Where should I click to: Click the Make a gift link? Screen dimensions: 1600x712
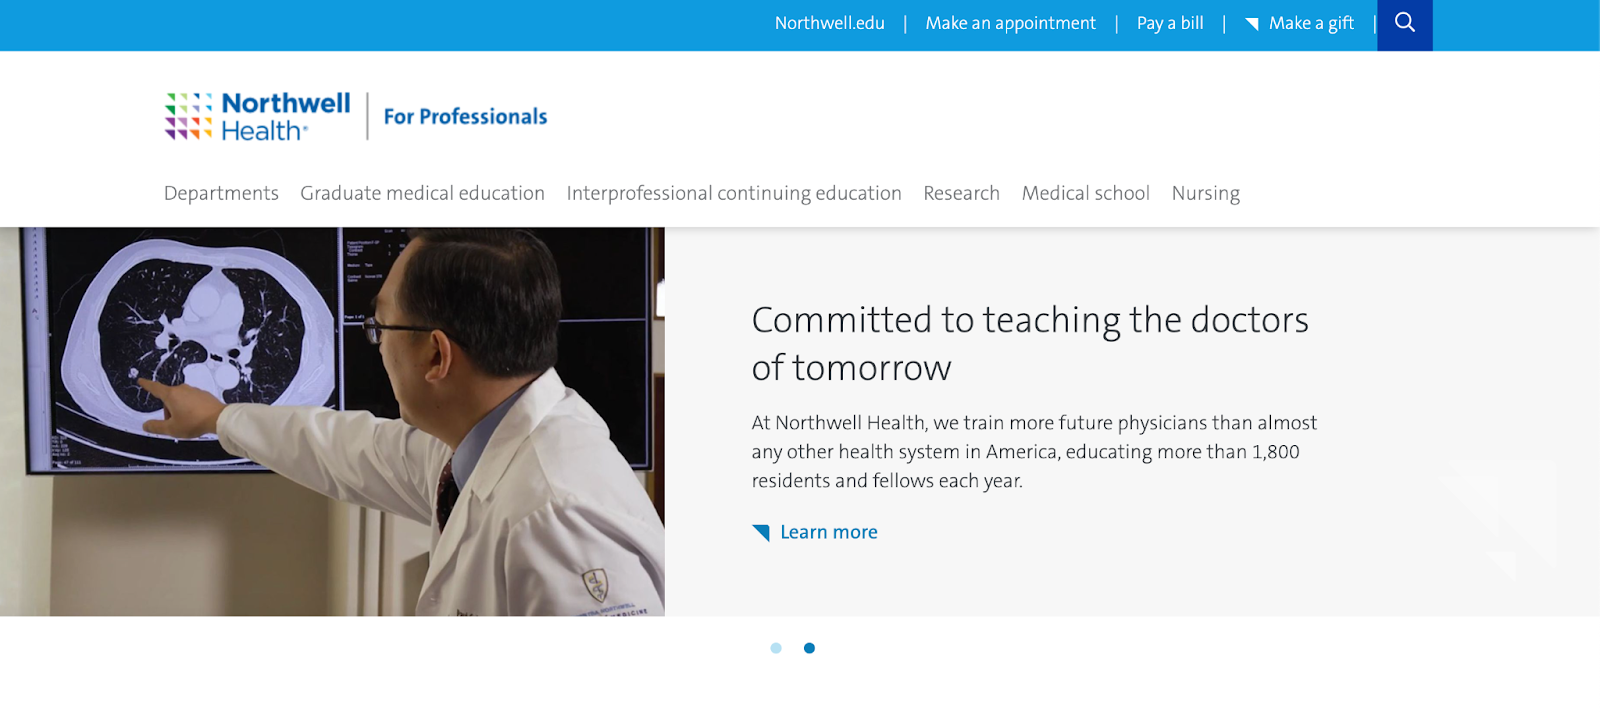pos(1311,23)
